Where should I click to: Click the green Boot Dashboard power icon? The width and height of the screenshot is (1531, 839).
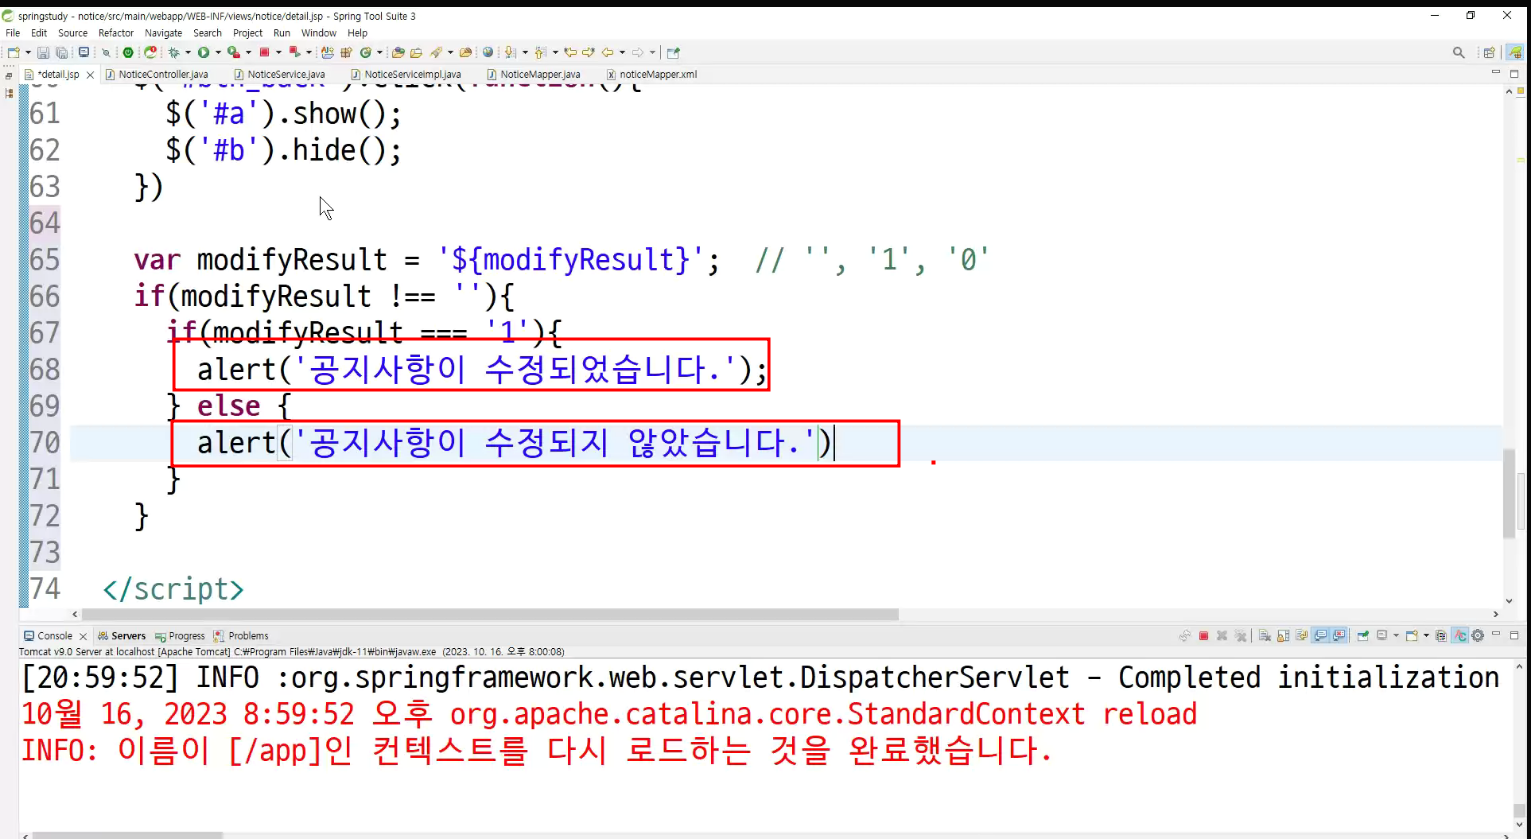128,53
